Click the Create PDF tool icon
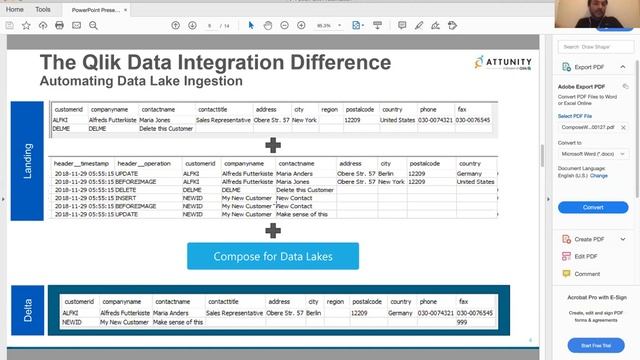640x360 pixels. [566, 239]
